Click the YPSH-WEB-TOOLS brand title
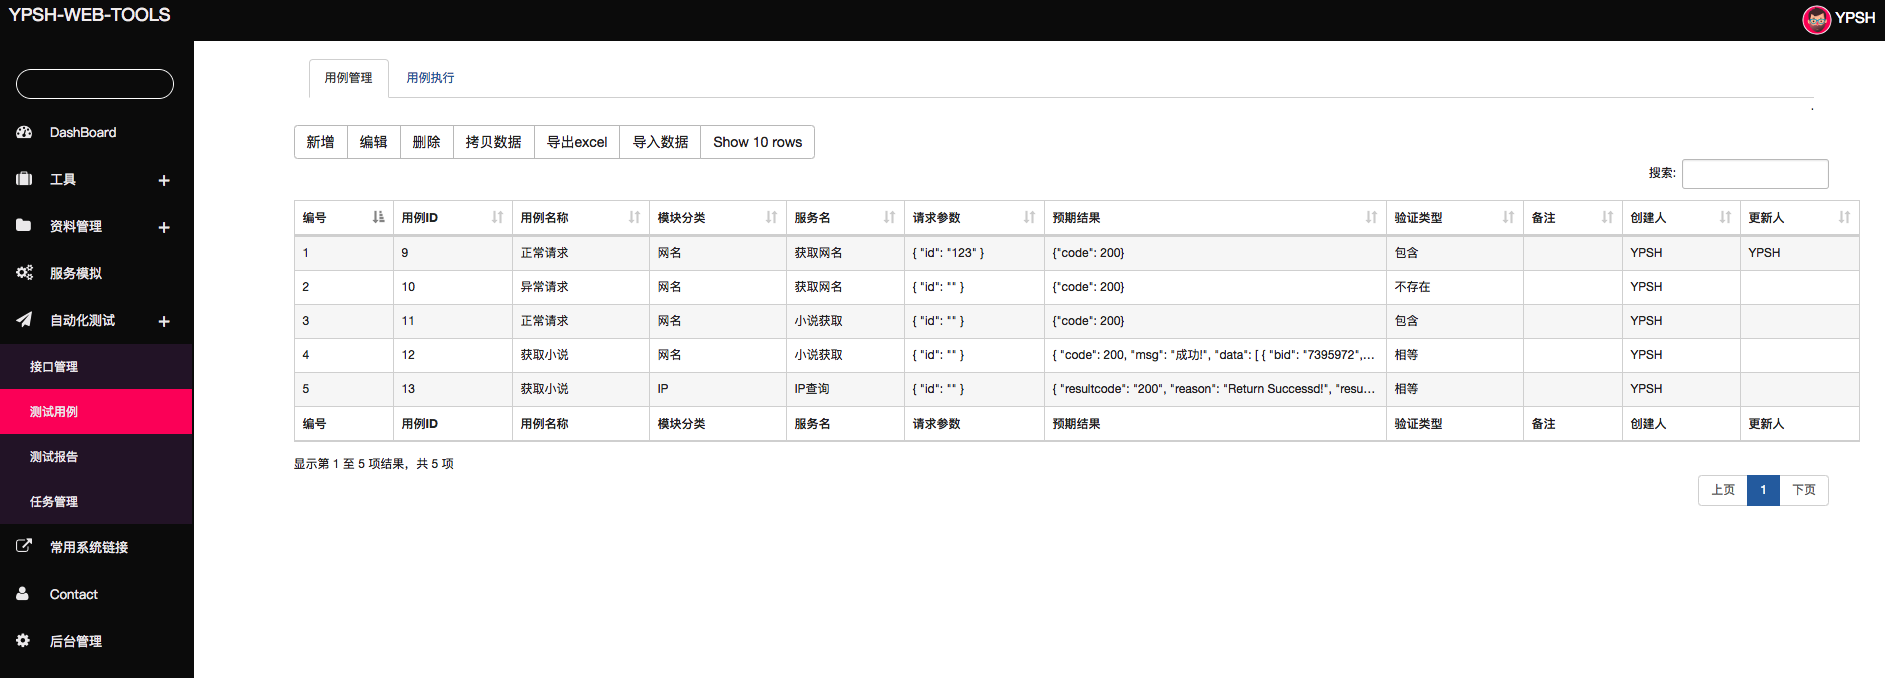Viewport: 1885px width, 678px height. click(x=89, y=15)
